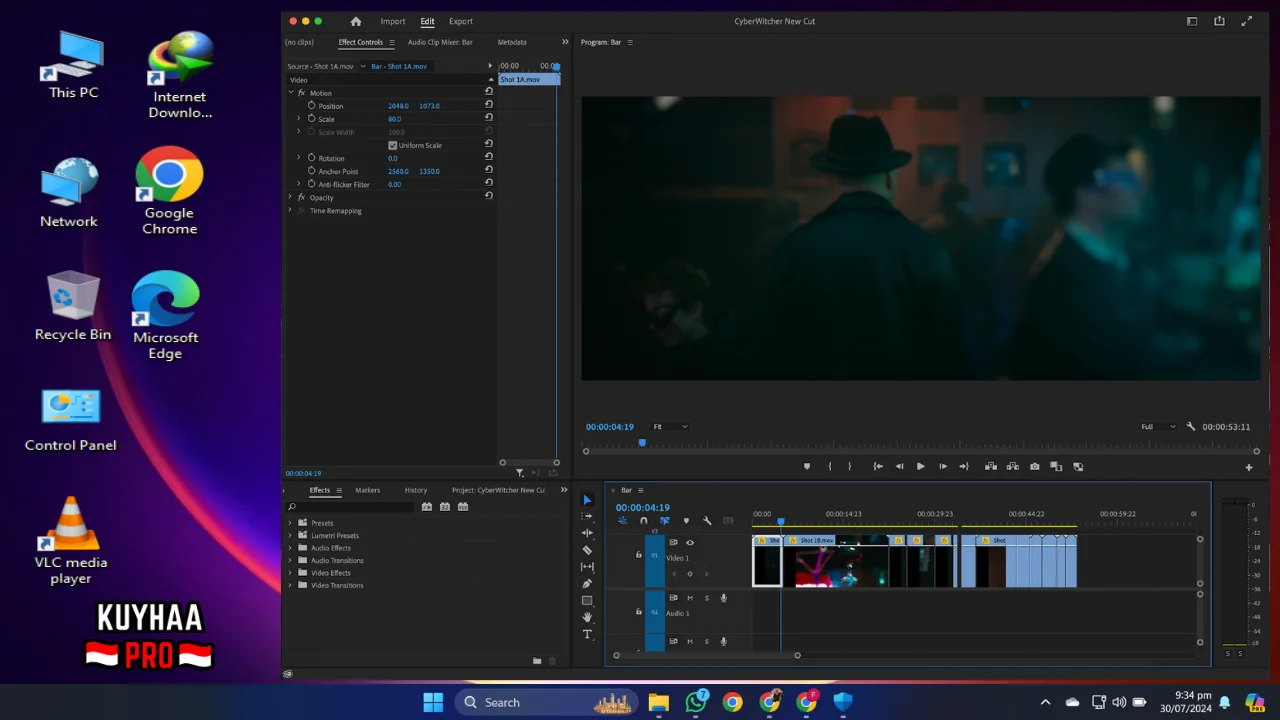Viewport: 1280px width, 720px height.
Task: Open timeline display settings wrench
Action: [x=707, y=521]
